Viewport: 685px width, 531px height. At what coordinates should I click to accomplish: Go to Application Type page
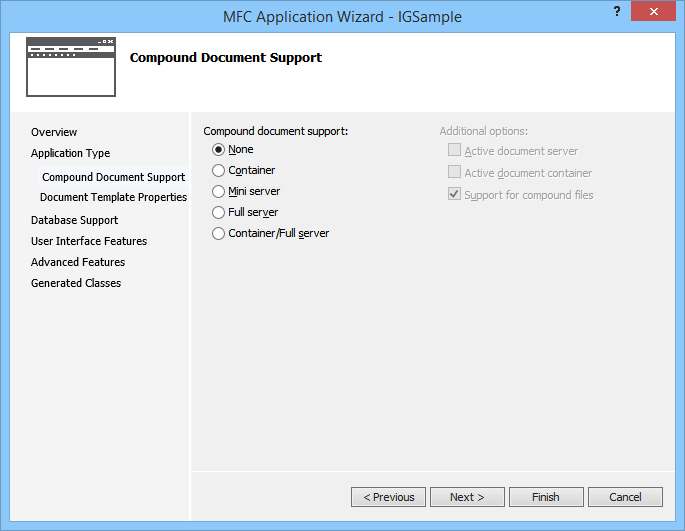point(70,153)
